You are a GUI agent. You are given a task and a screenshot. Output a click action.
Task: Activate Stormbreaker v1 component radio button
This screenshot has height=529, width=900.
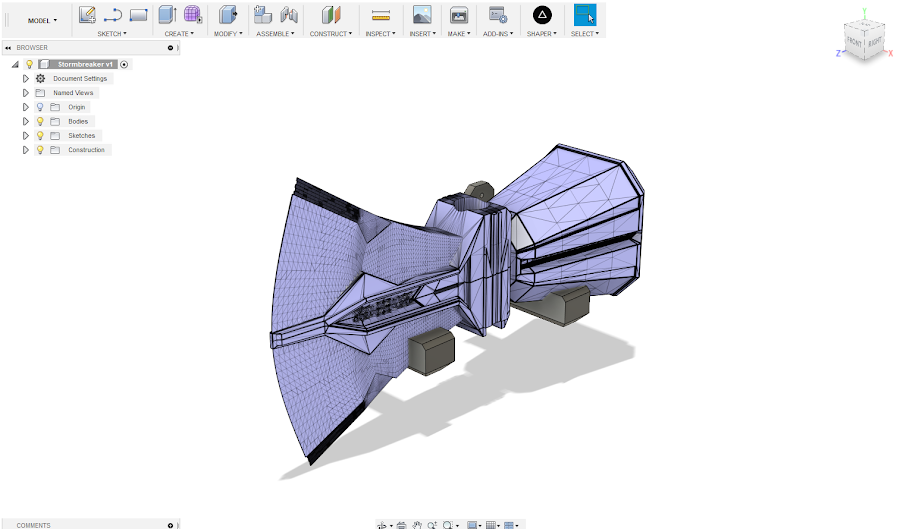coord(124,64)
